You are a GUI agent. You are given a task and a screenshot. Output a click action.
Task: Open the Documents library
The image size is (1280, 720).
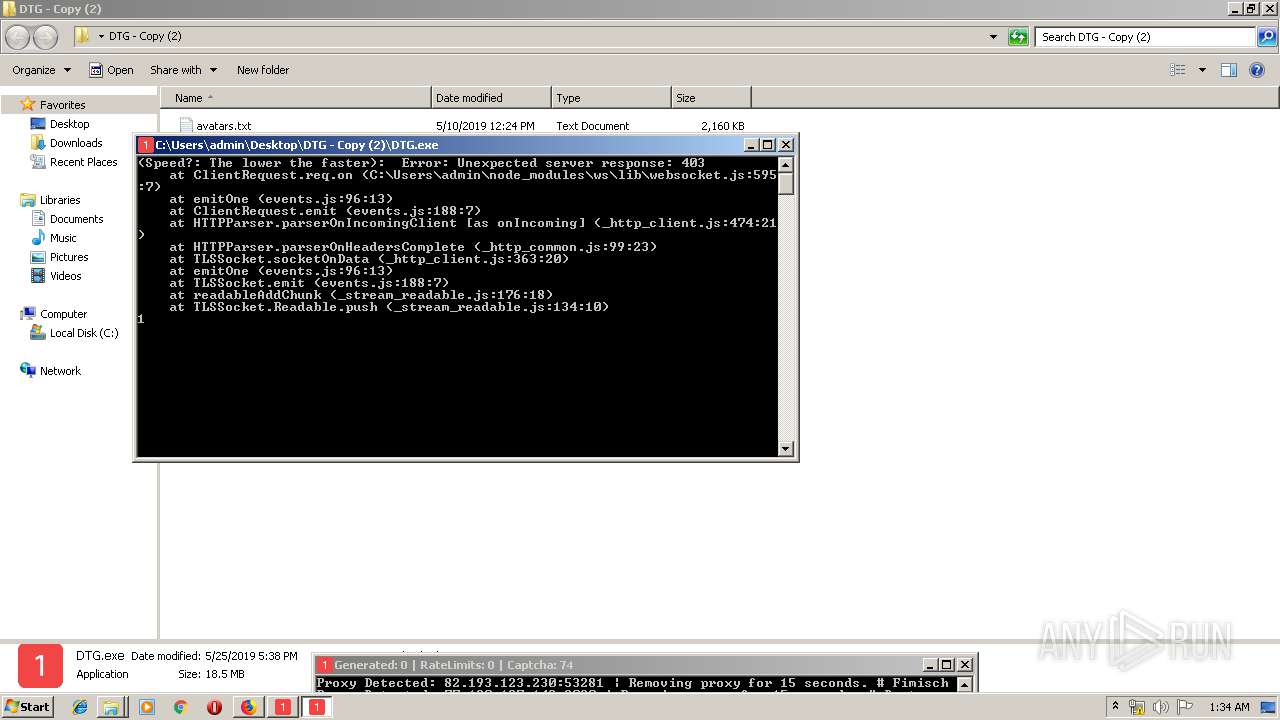pyautogui.click(x=76, y=219)
